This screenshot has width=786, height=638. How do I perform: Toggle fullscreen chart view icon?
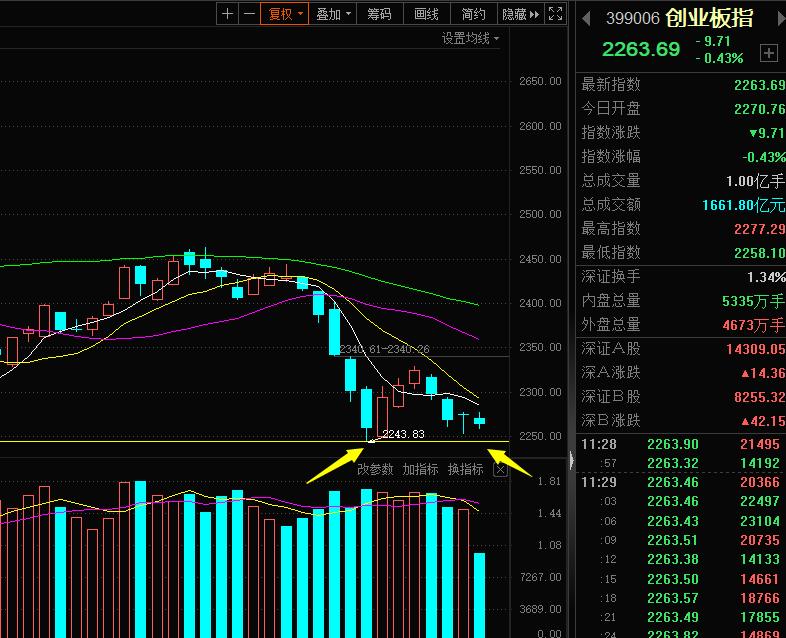pyautogui.click(x=555, y=14)
